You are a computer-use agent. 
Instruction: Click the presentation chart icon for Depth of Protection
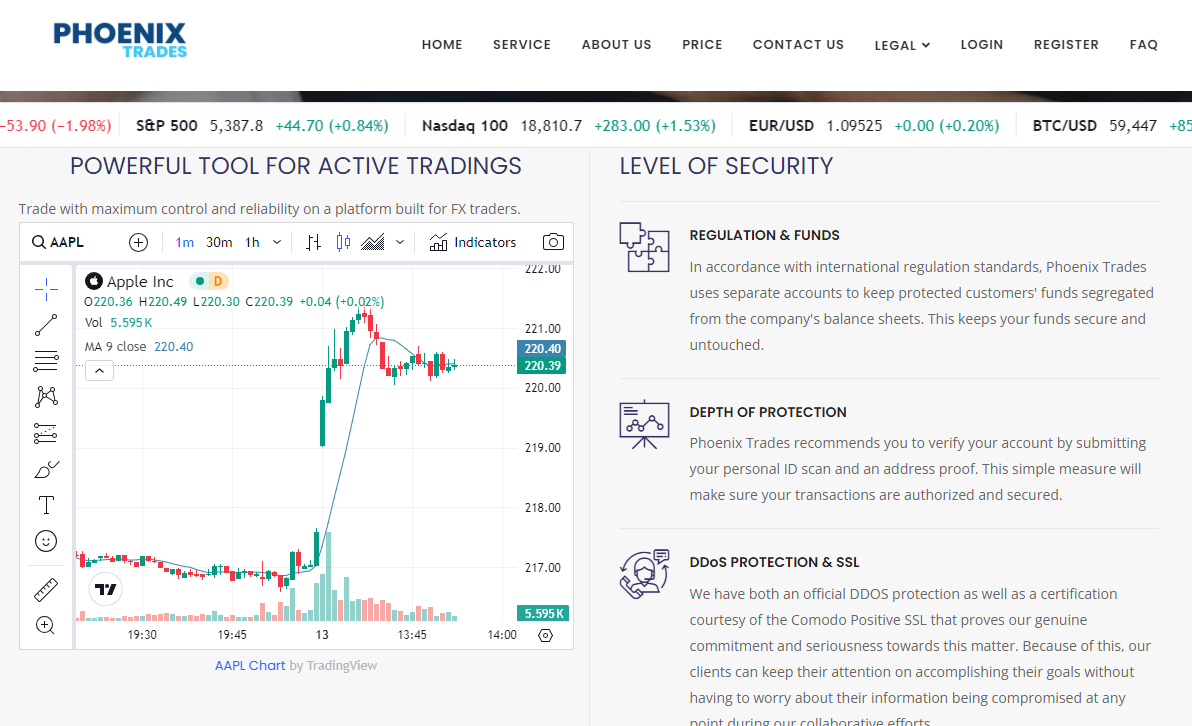(644, 424)
